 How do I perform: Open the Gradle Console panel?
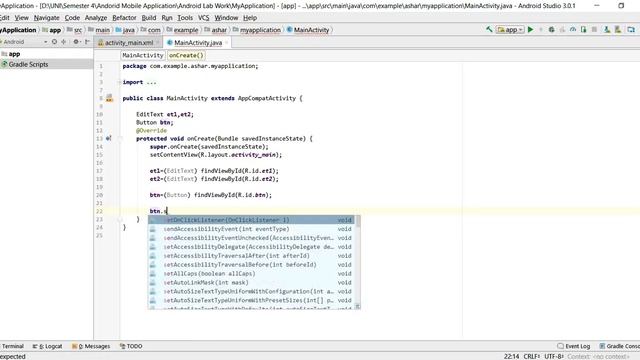(619, 346)
